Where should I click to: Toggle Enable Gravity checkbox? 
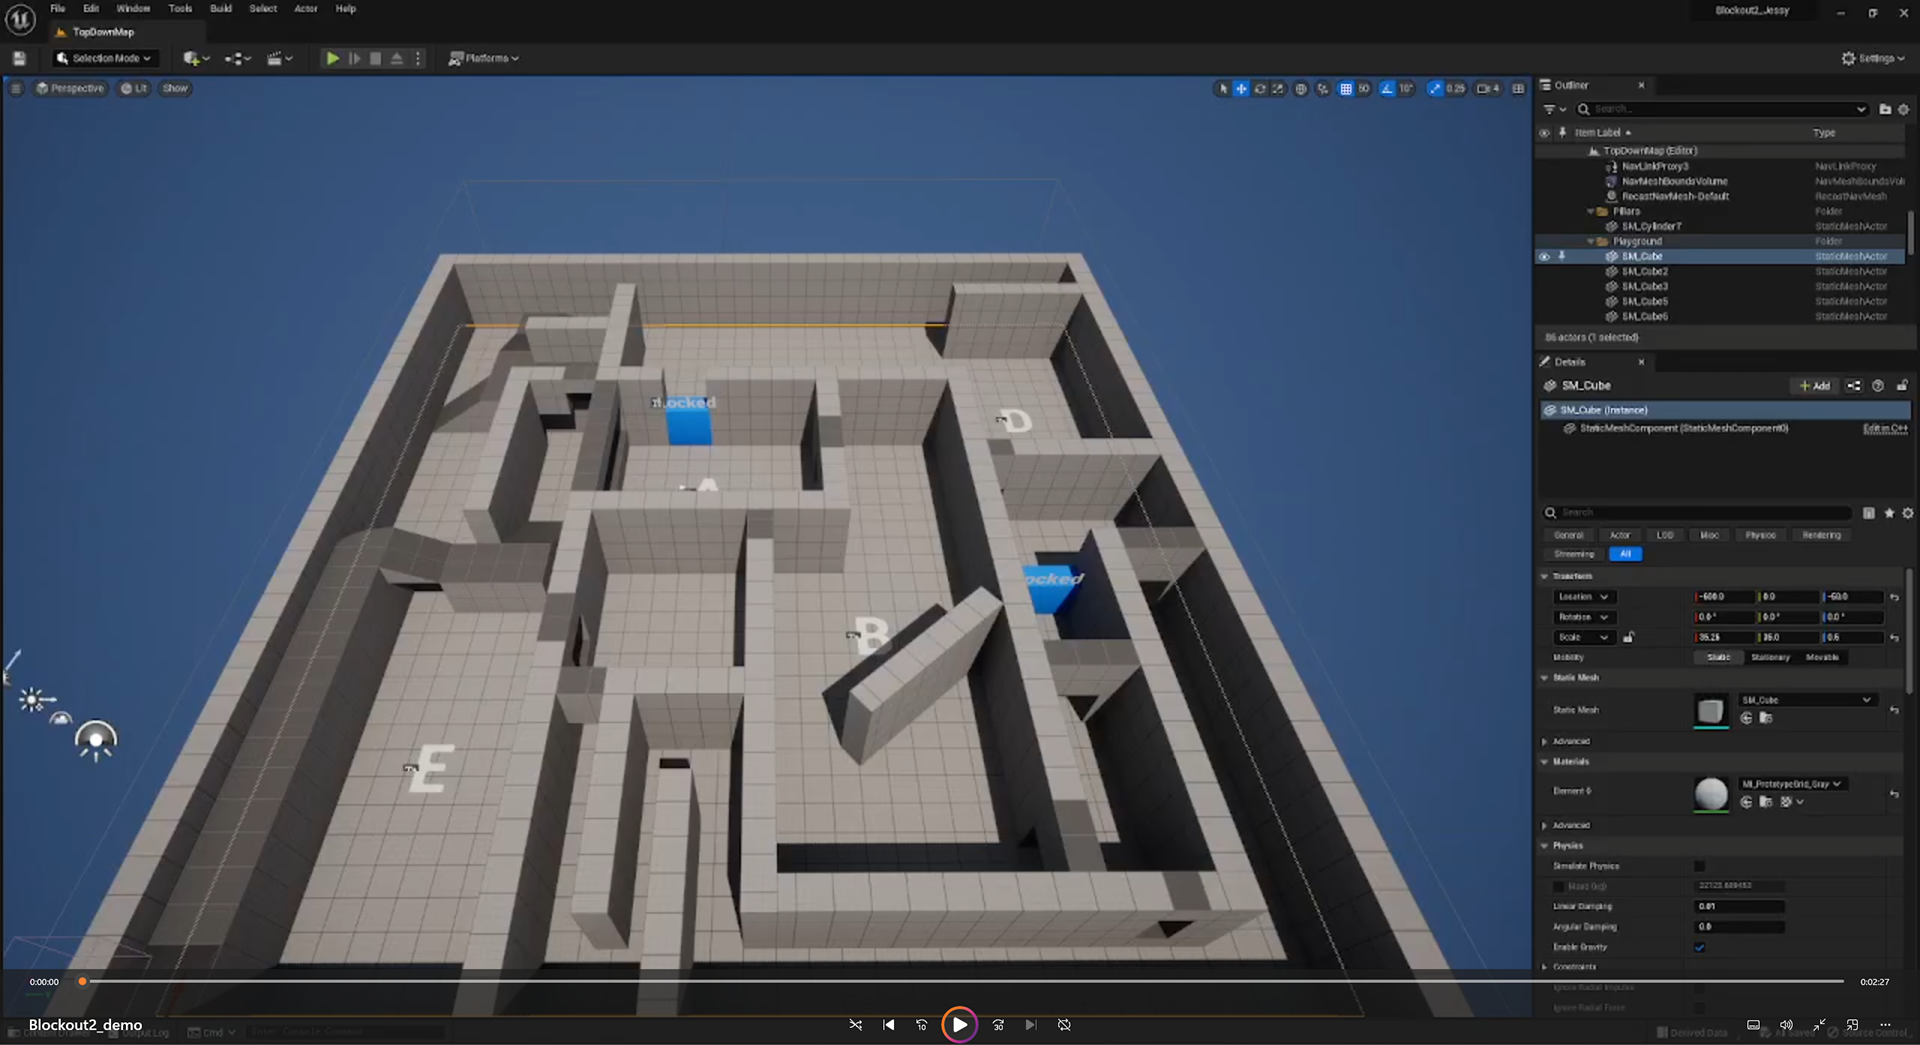tap(1699, 947)
